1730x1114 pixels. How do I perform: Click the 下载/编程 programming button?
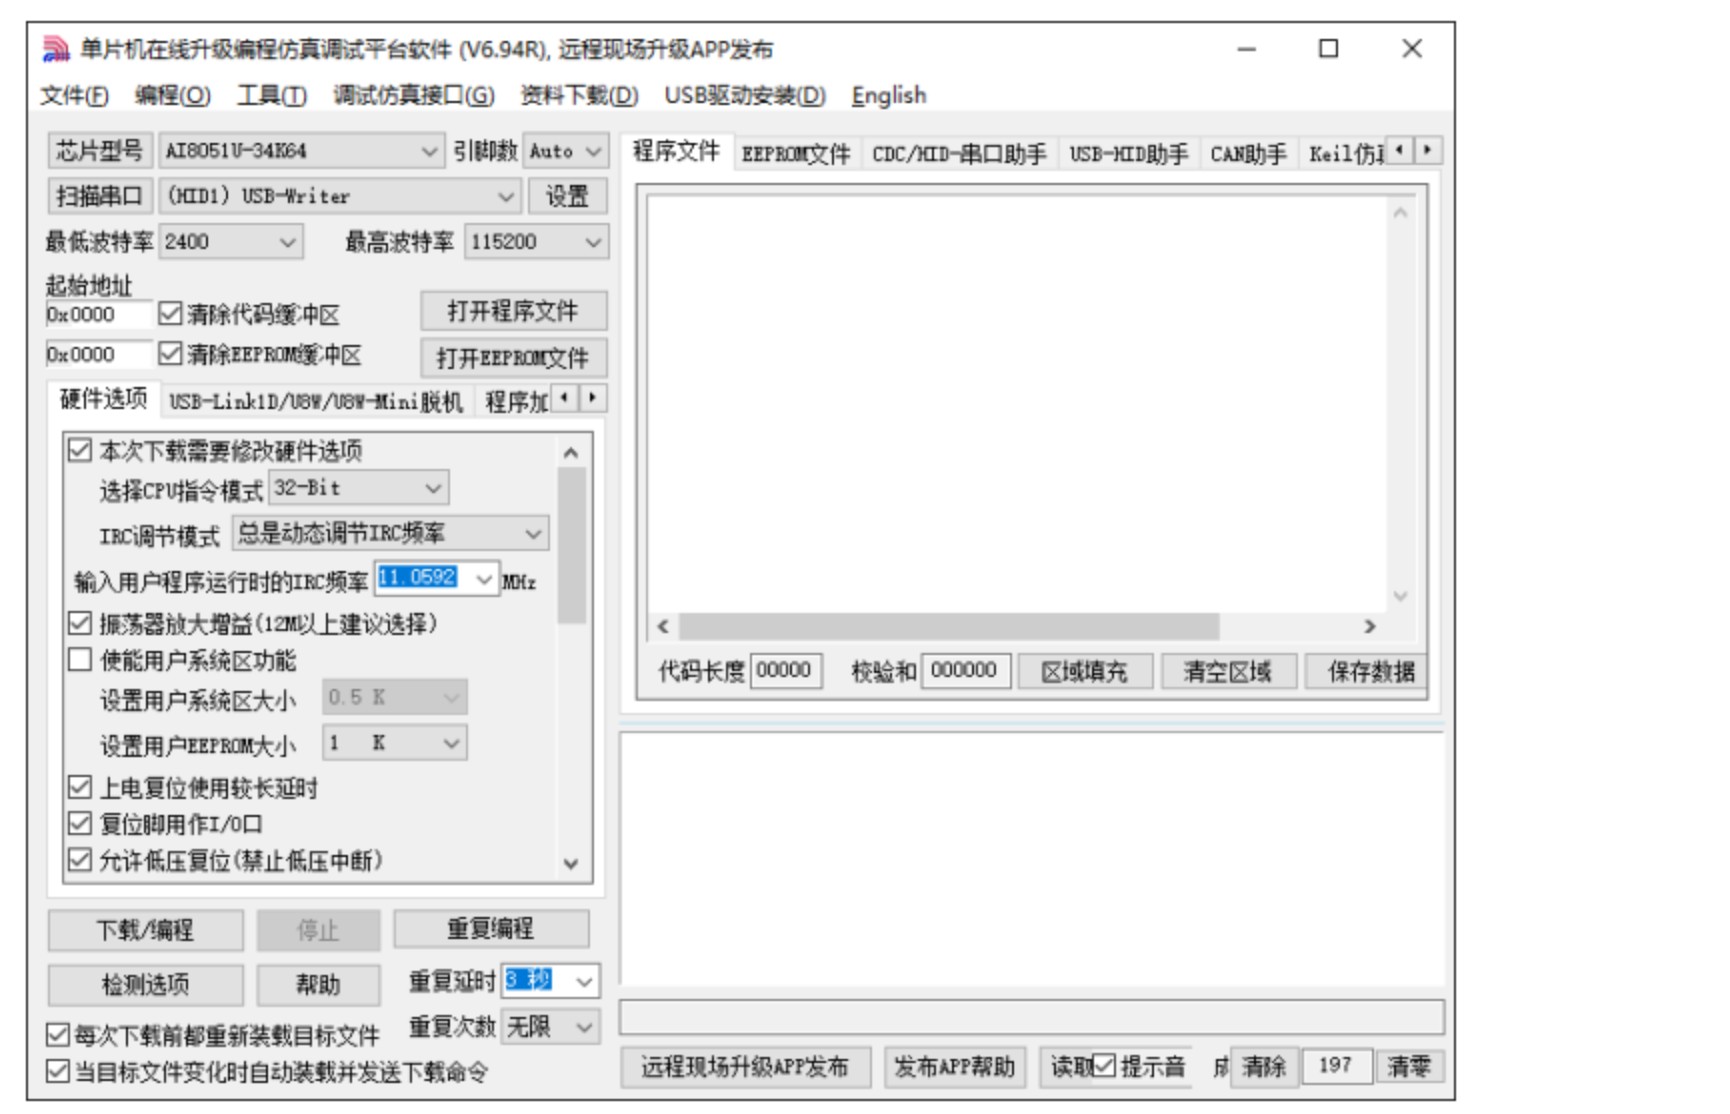click(x=145, y=929)
